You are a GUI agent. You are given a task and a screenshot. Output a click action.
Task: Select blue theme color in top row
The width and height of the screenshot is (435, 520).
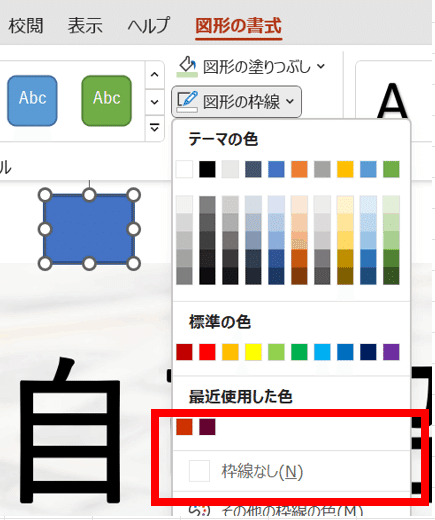[x=276, y=169]
